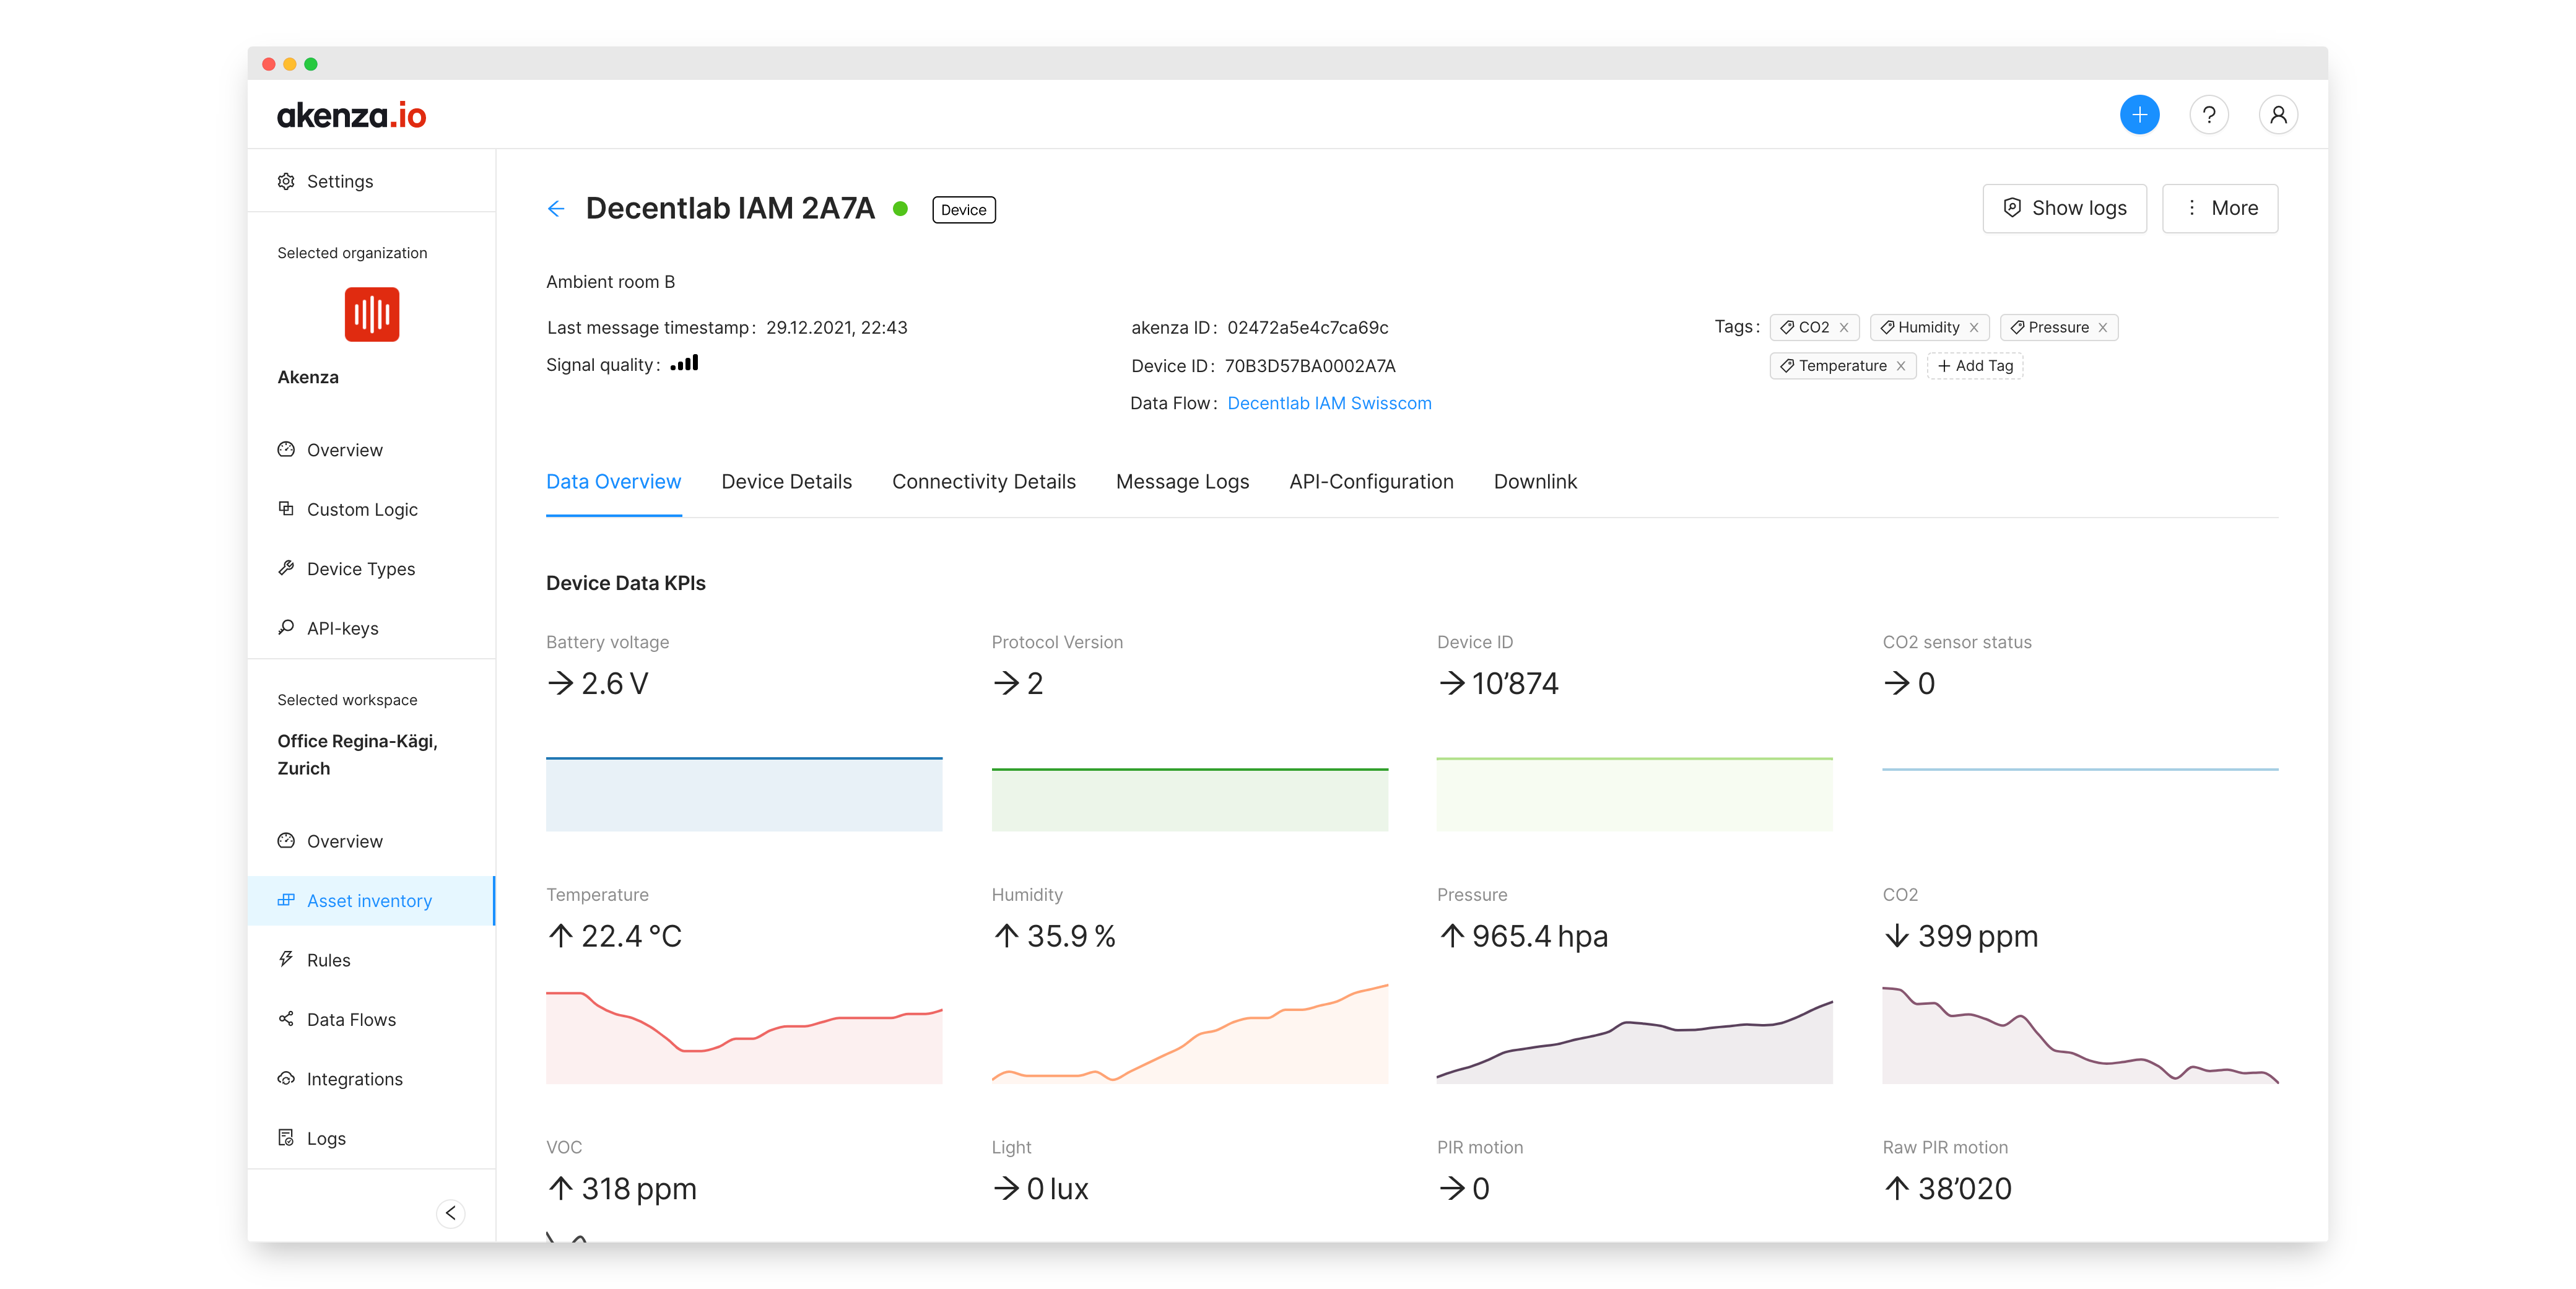
Task: Open the More options menu
Action: (x=2219, y=208)
